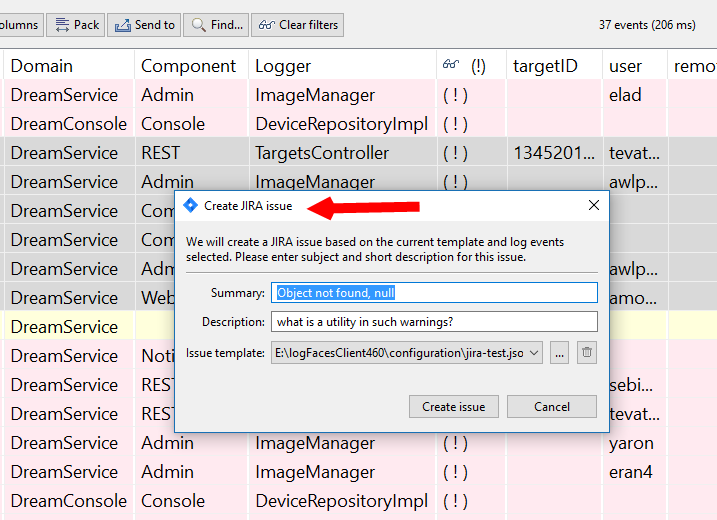The image size is (717, 520).
Task: Open the Send to toolbar option
Action: 144,25
